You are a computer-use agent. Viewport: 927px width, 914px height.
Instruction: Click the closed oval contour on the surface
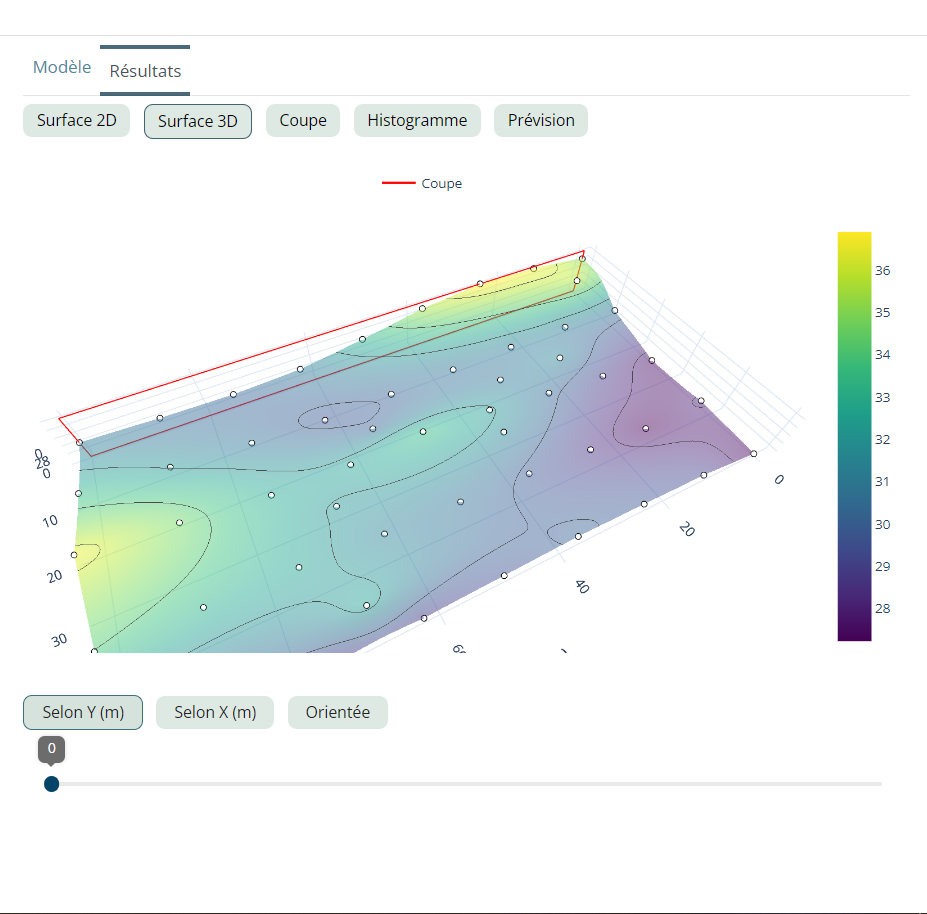click(x=338, y=416)
